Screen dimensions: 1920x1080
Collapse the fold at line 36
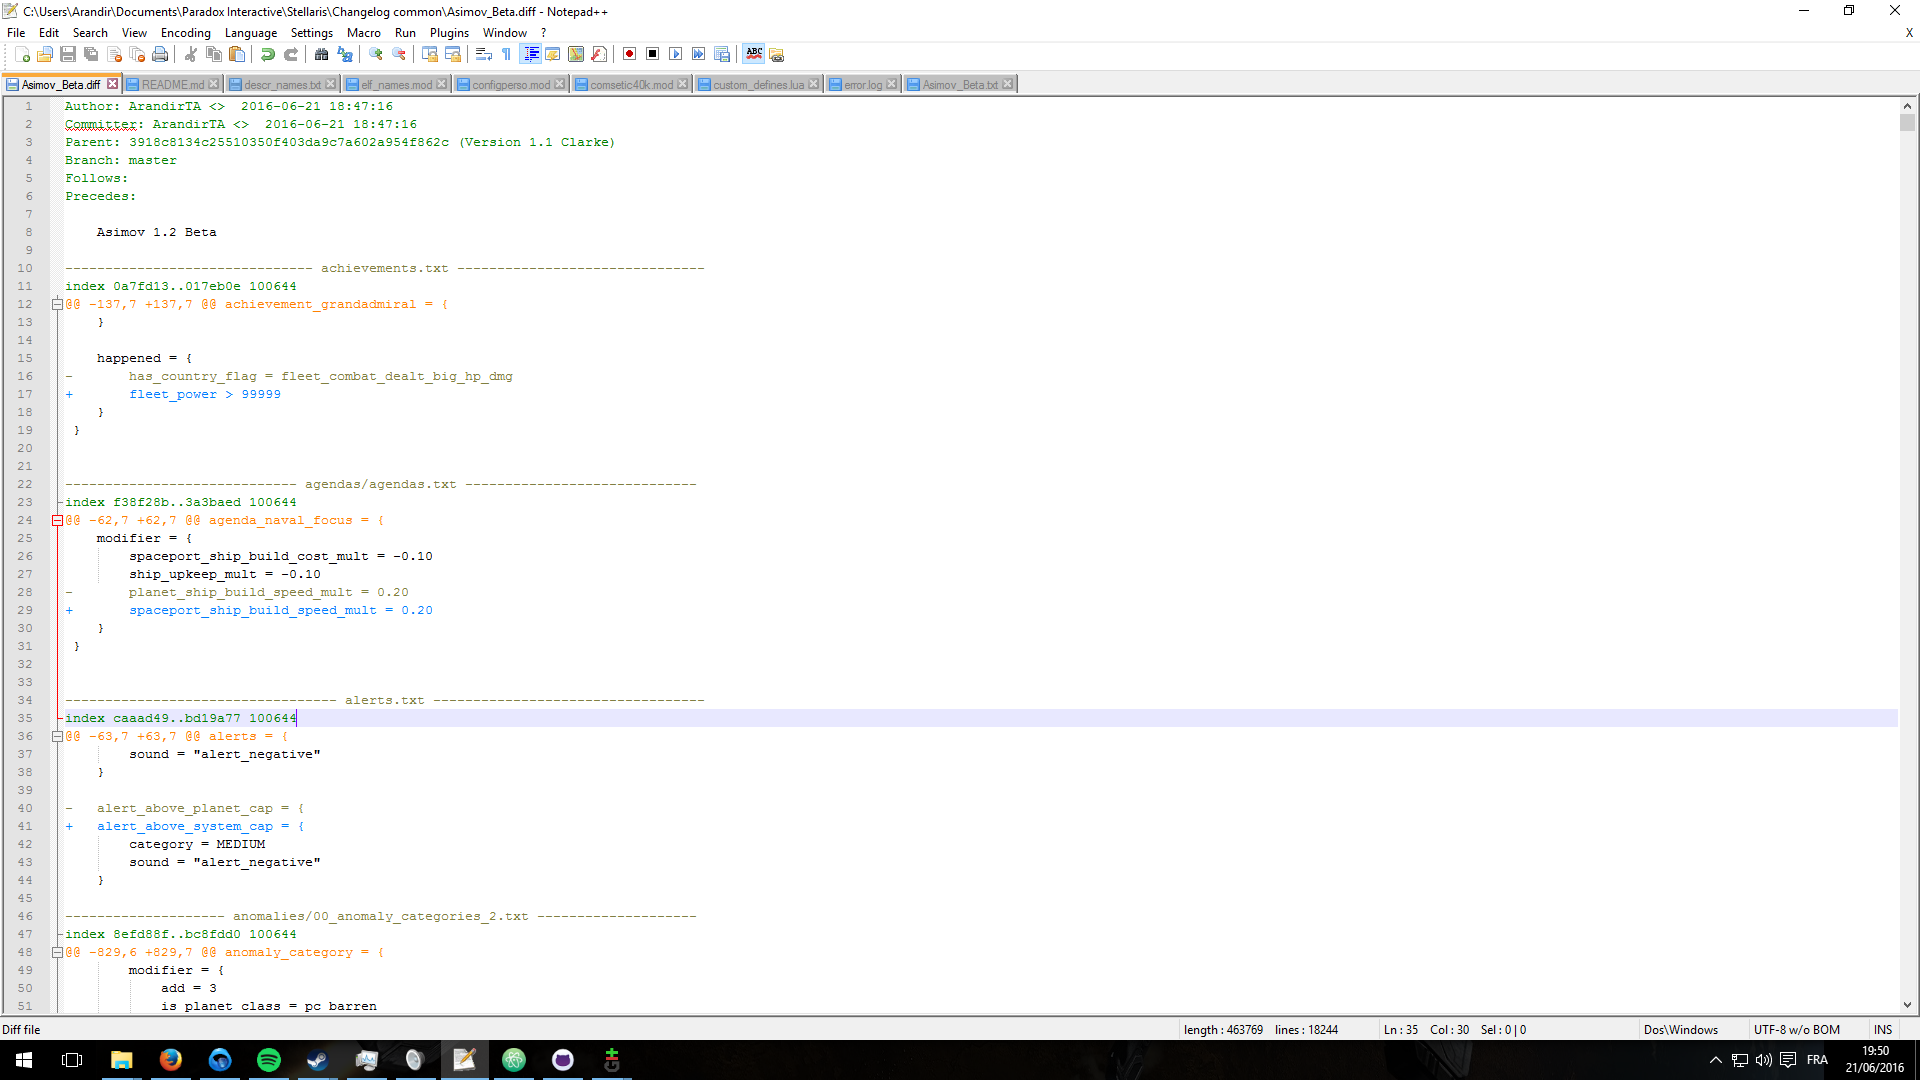57,736
